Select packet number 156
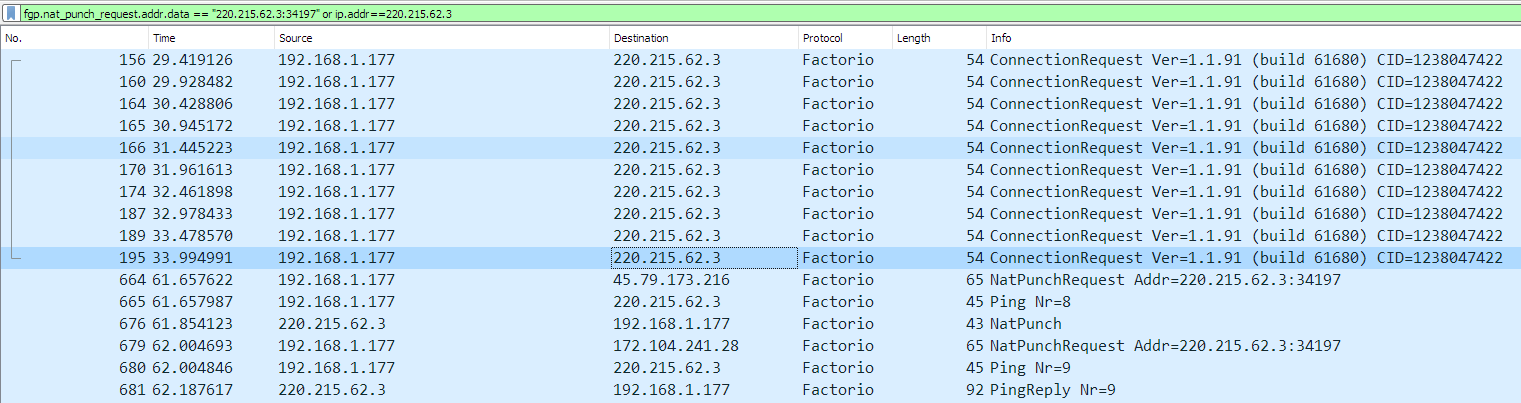 [760, 59]
